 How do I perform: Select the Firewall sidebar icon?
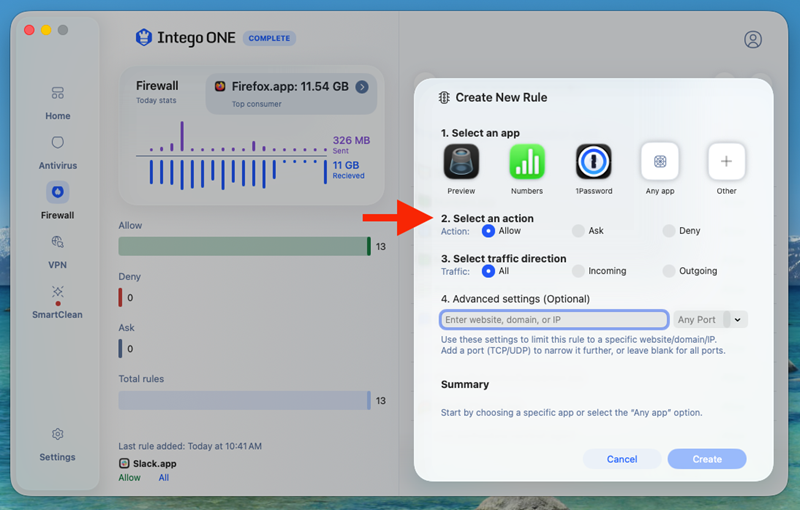[x=58, y=192]
